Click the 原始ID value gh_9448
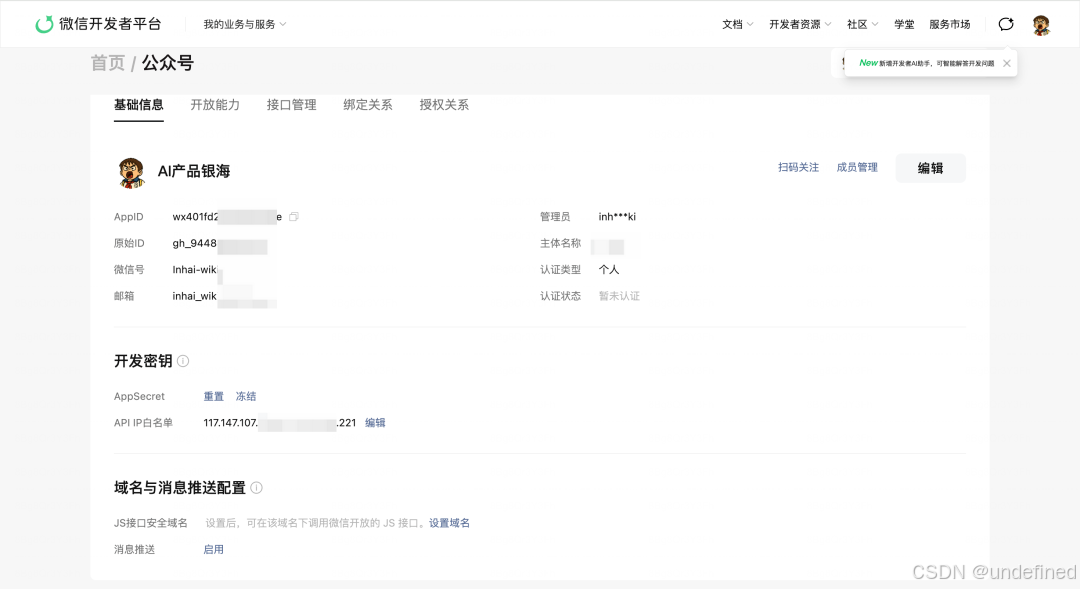1080x589 pixels. (x=194, y=243)
